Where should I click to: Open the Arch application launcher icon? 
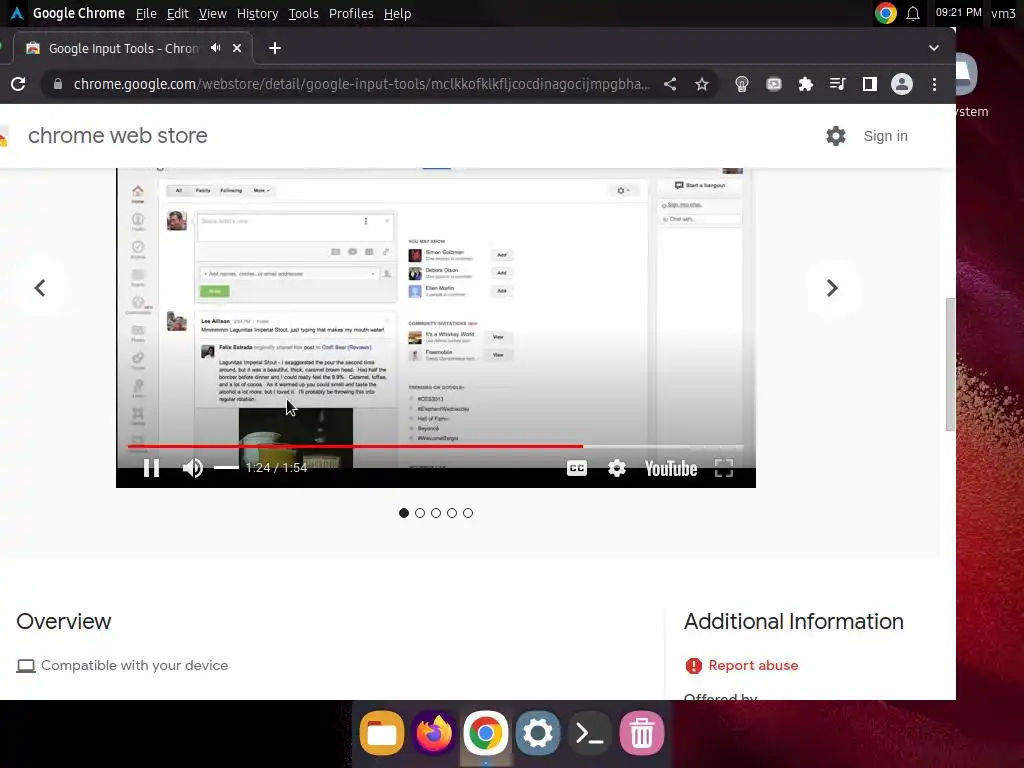(x=16, y=13)
